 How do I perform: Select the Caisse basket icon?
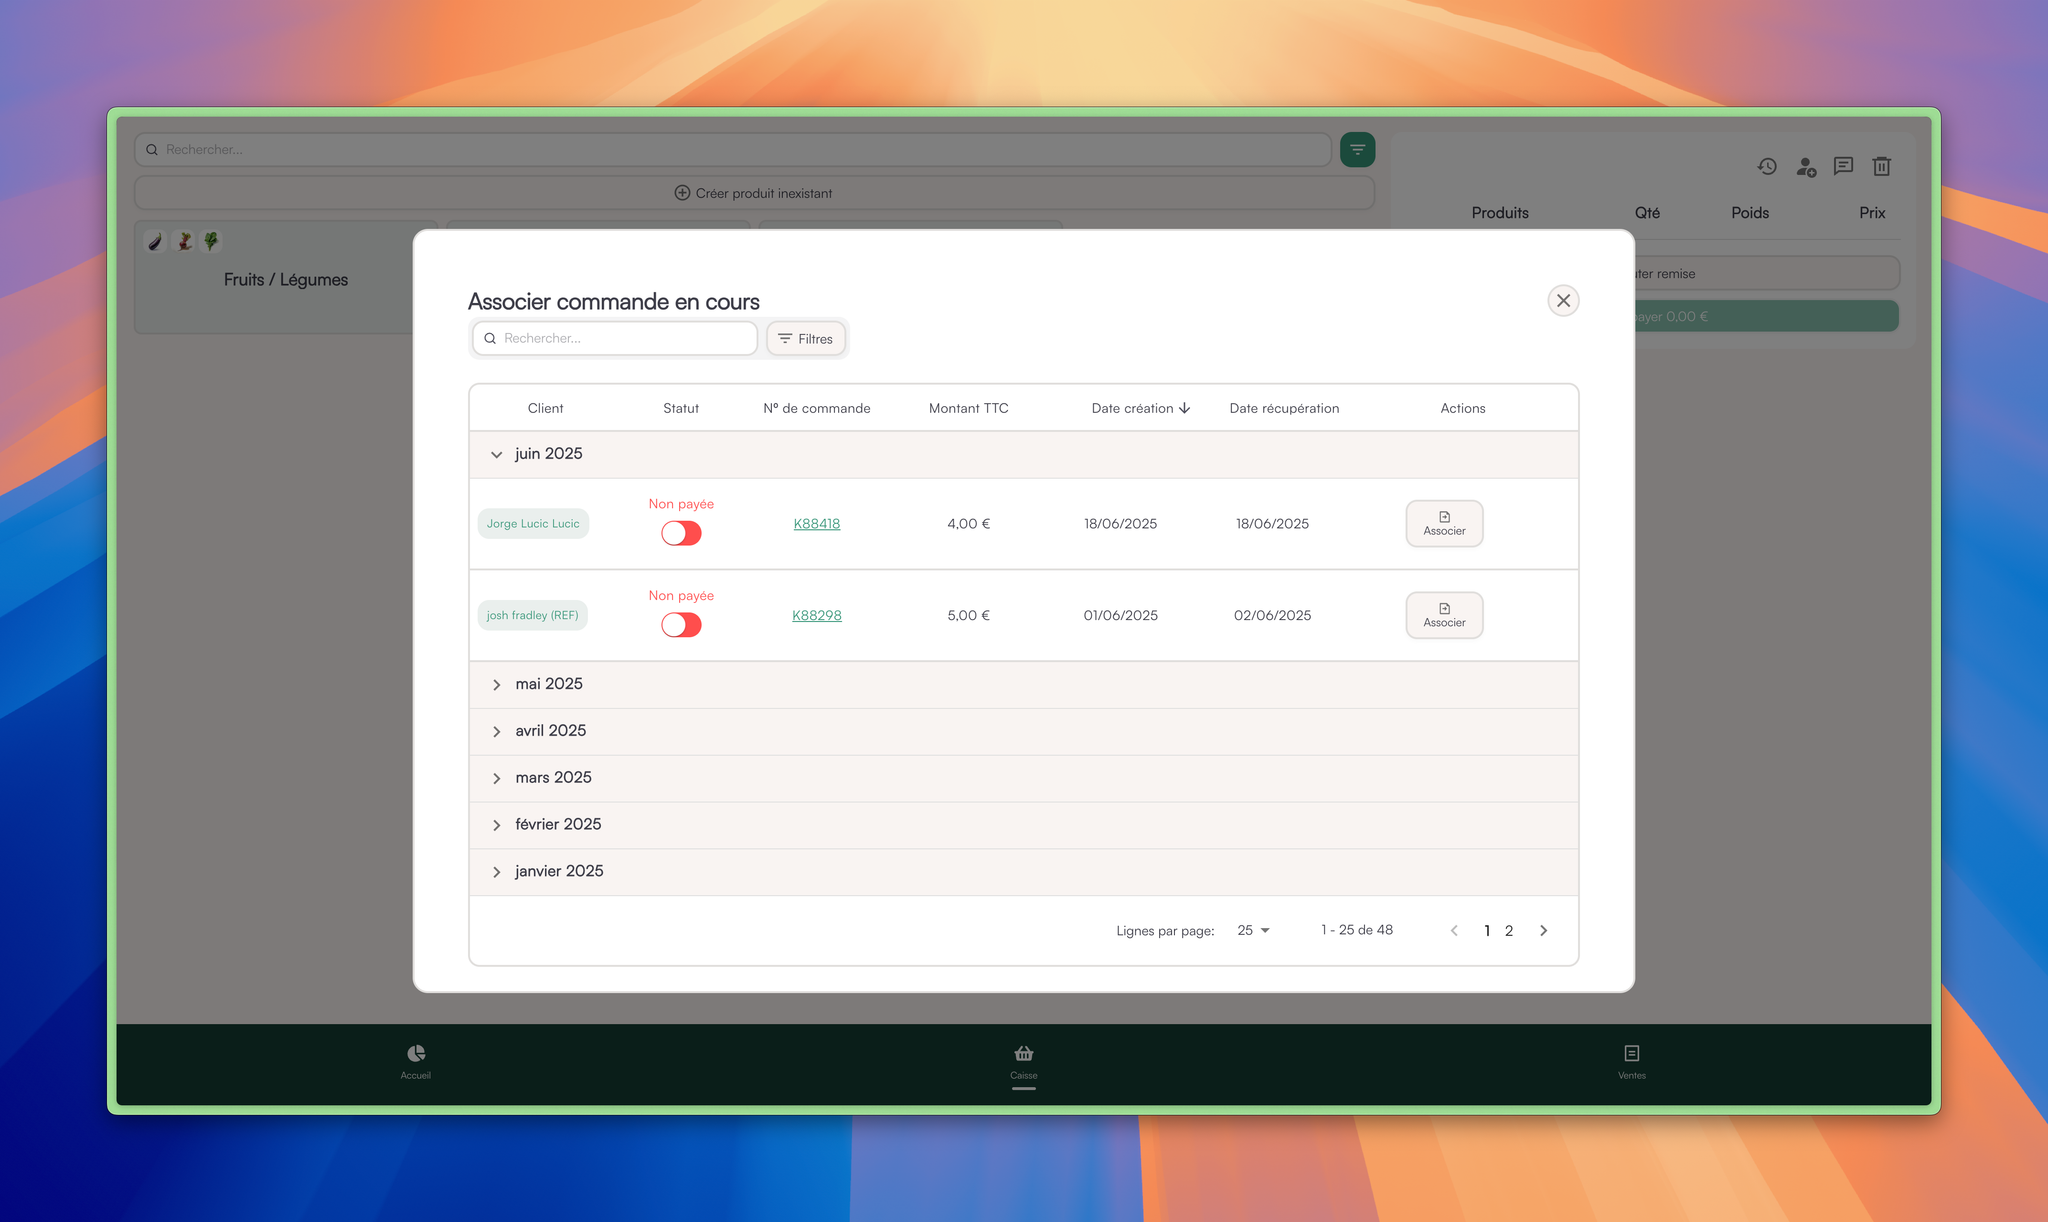[1023, 1054]
